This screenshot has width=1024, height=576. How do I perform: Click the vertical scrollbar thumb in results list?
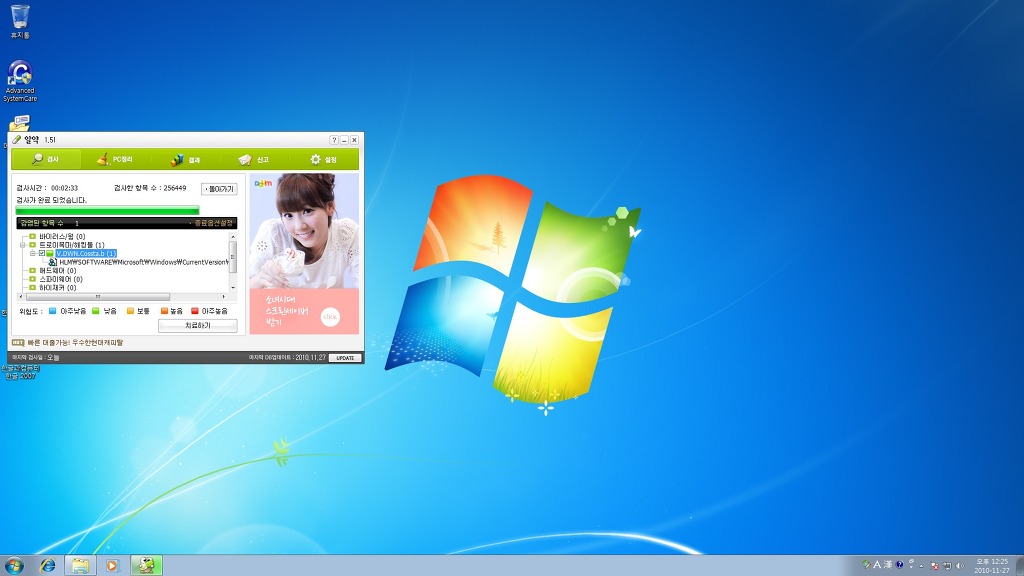[x=233, y=256]
